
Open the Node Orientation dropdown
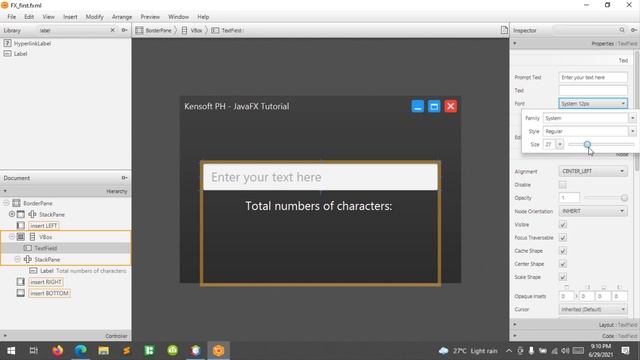click(x=593, y=211)
